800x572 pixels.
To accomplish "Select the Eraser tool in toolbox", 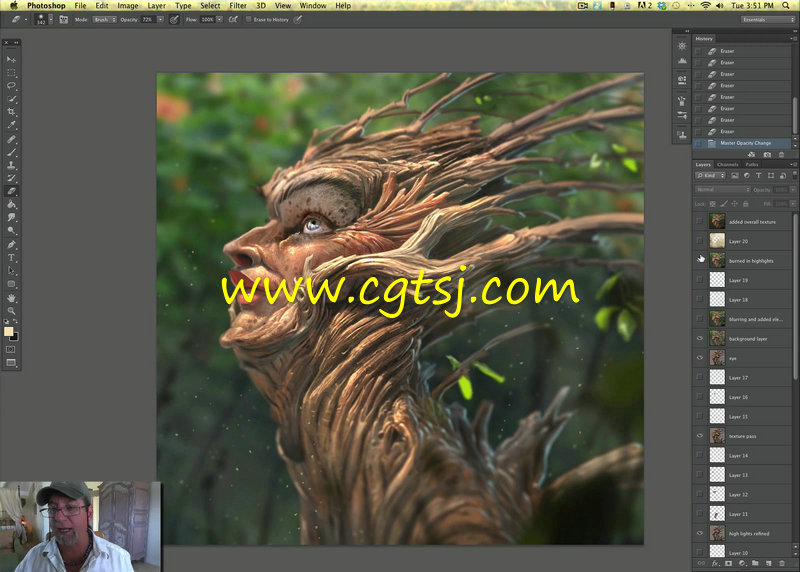I will click(11, 191).
